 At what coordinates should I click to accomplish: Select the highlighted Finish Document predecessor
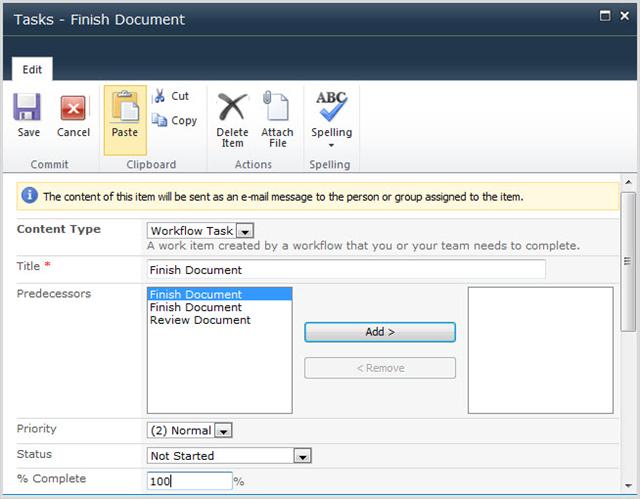[x=220, y=294]
